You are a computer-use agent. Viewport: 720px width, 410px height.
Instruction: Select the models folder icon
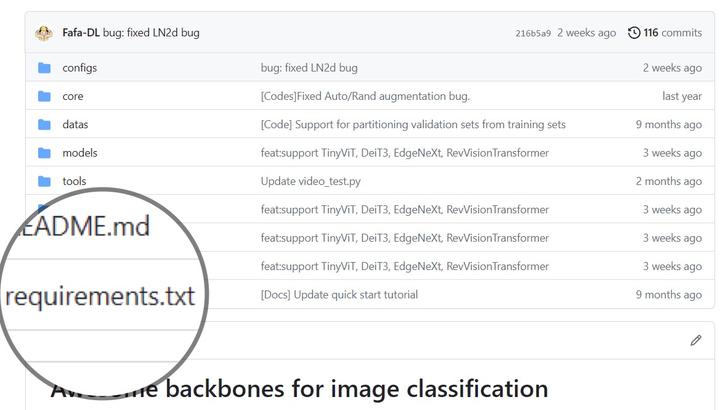[x=44, y=153]
